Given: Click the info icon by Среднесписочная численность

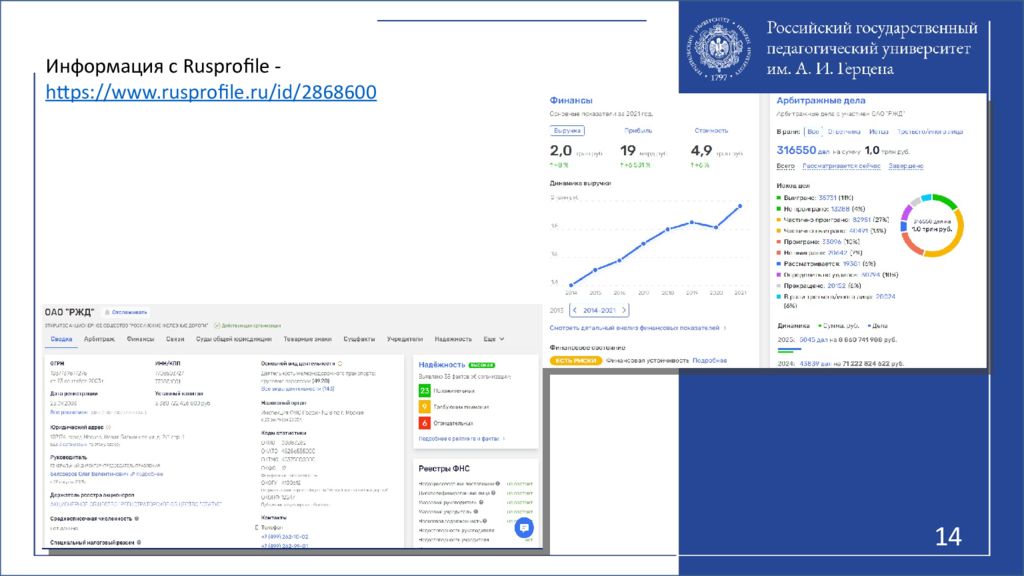Looking at the screenshot, I should pyautogui.click(x=137, y=519).
